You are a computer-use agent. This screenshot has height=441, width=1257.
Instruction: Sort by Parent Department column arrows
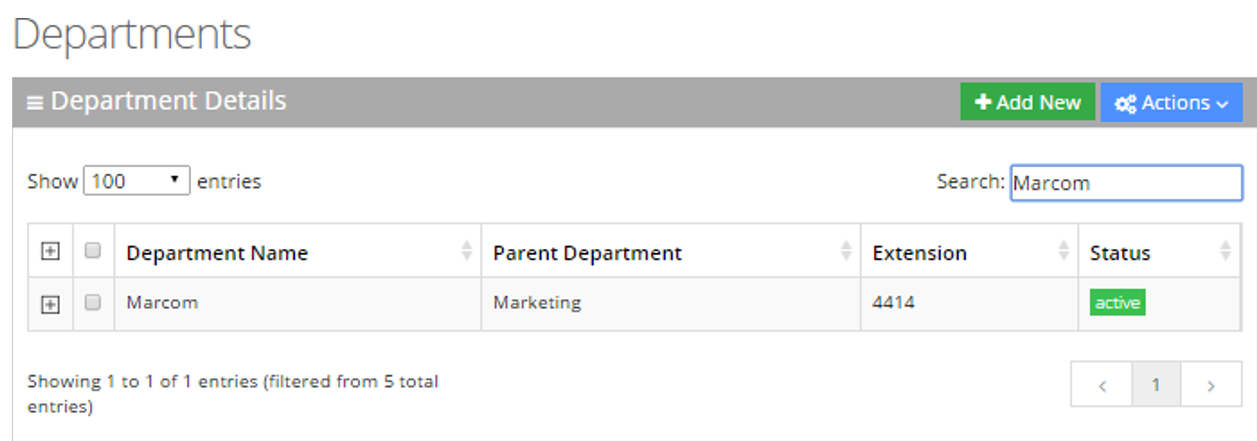coord(846,252)
